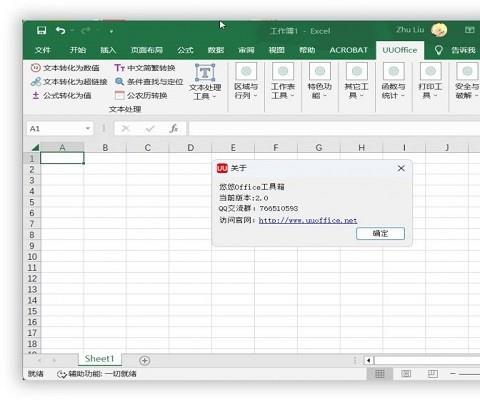Viewport: 480px width, 400px height.
Task: Click the sheet navigation right arrow
Action: pos(54,360)
